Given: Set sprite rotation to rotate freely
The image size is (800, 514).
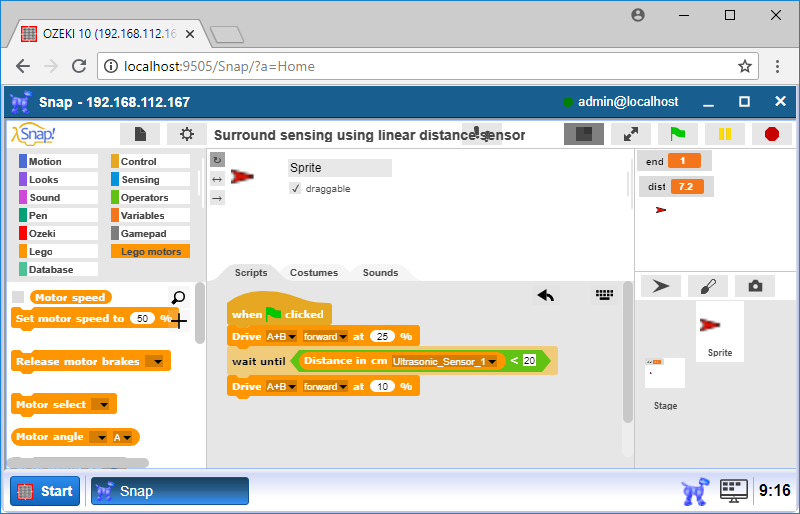Looking at the screenshot, I should click(x=217, y=160).
